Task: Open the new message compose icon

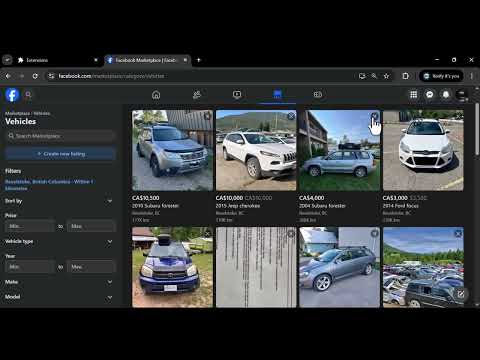Action: click(x=461, y=294)
